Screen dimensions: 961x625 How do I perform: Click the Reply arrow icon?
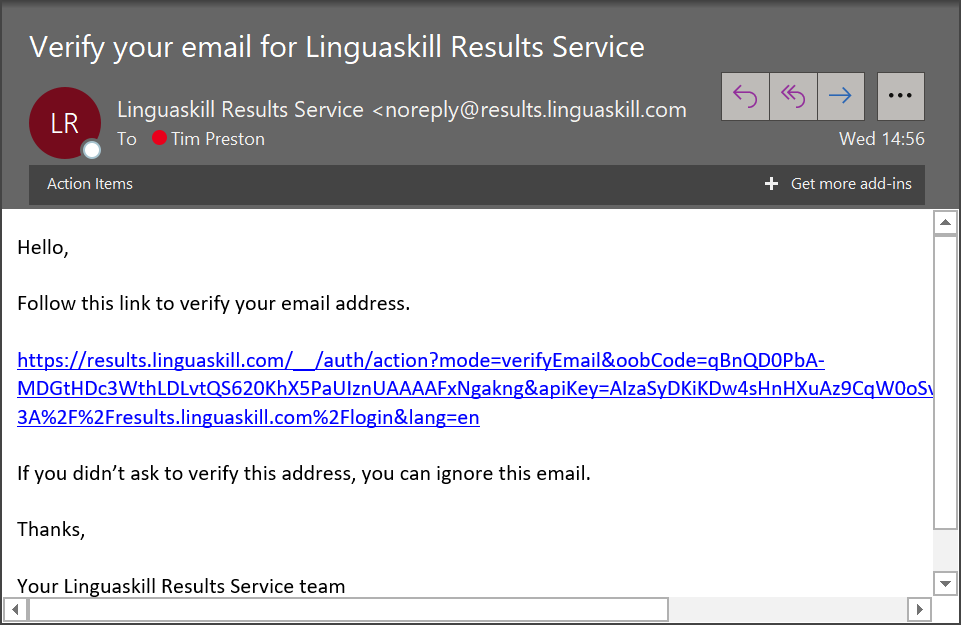[745, 96]
